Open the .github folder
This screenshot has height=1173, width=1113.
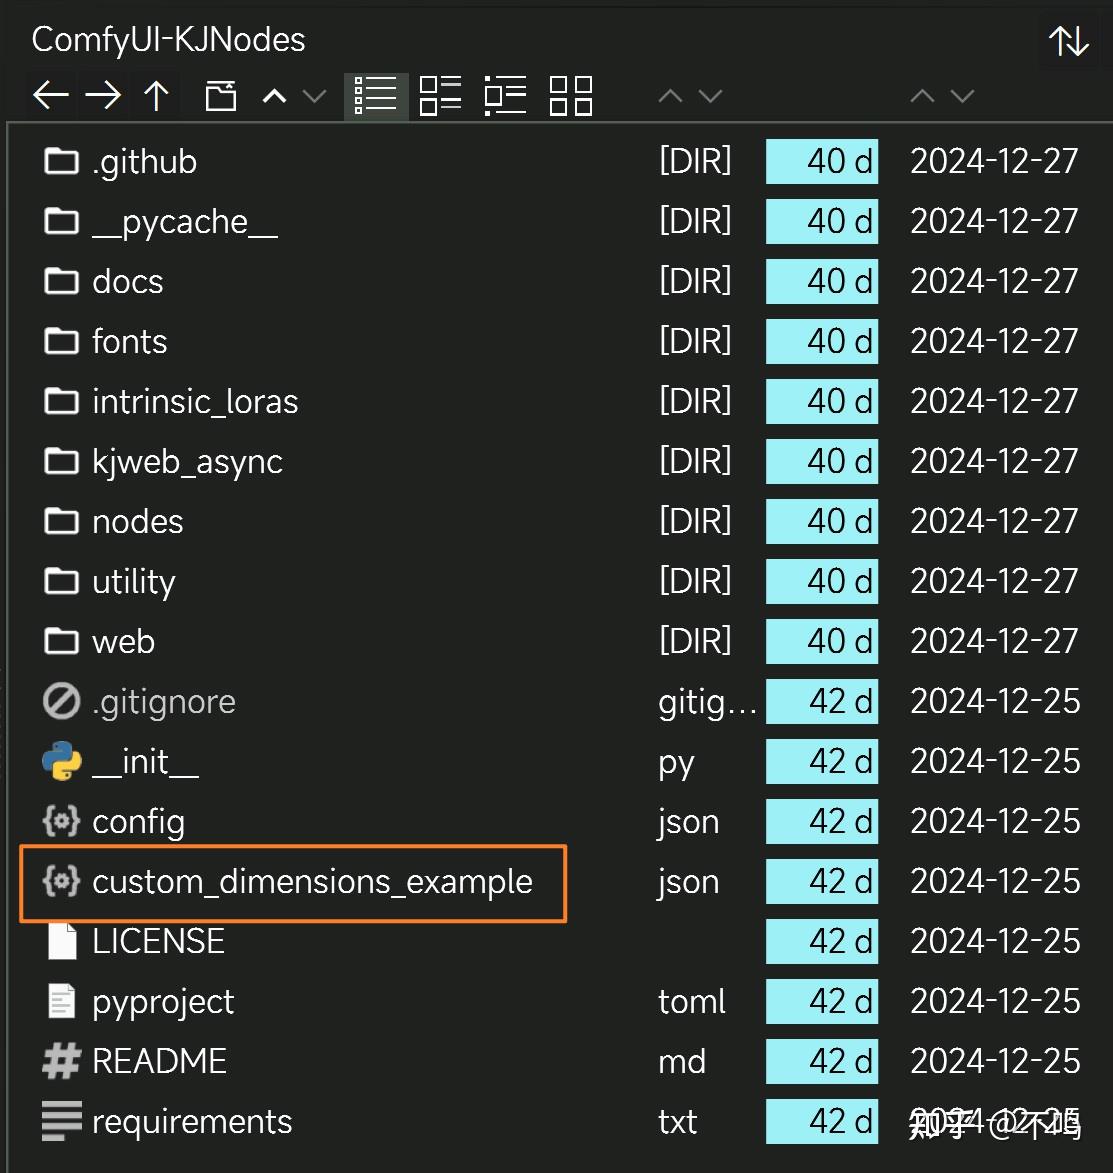pyautogui.click(x=146, y=161)
